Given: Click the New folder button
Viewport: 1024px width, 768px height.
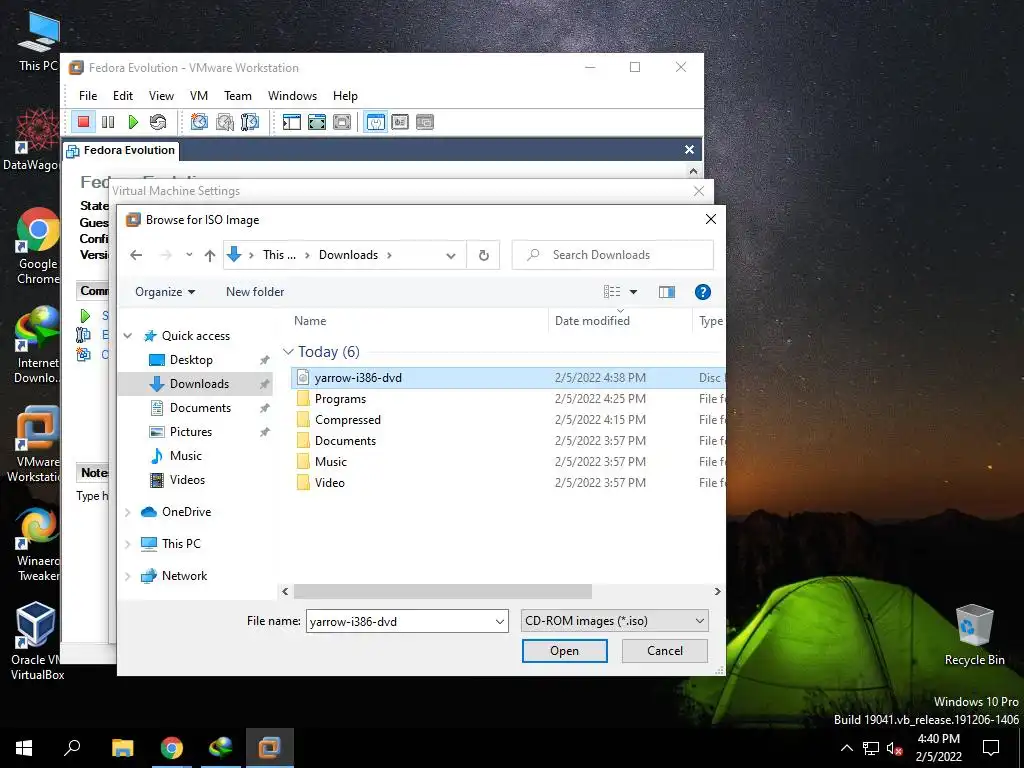Looking at the screenshot, I should point(255,292).
